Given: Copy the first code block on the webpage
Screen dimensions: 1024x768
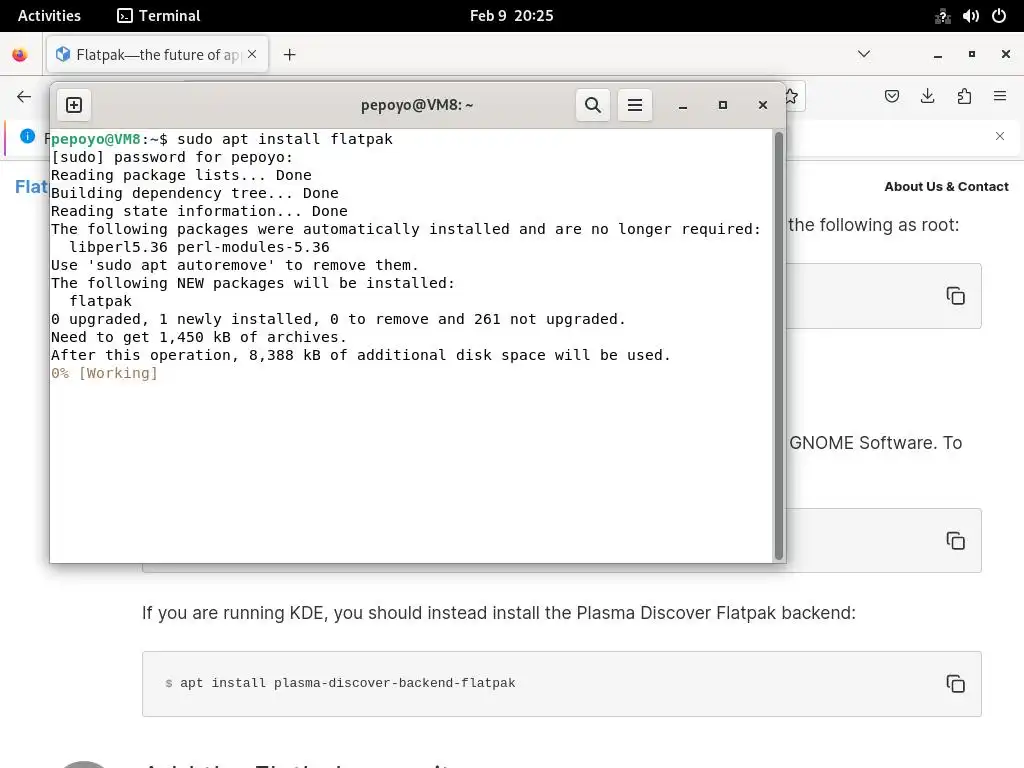Looking at the screenshot, I should pos(955,296).
